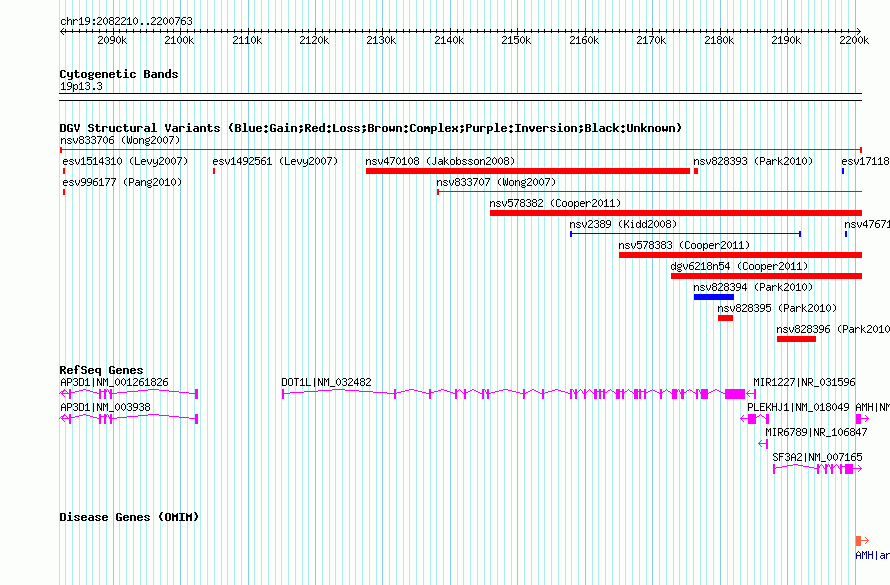Image resolution: width=890 pixels, height=585 pixels.
Task: Open the AMH OMIM disease gene label
Action: click(x=872, y=555)
